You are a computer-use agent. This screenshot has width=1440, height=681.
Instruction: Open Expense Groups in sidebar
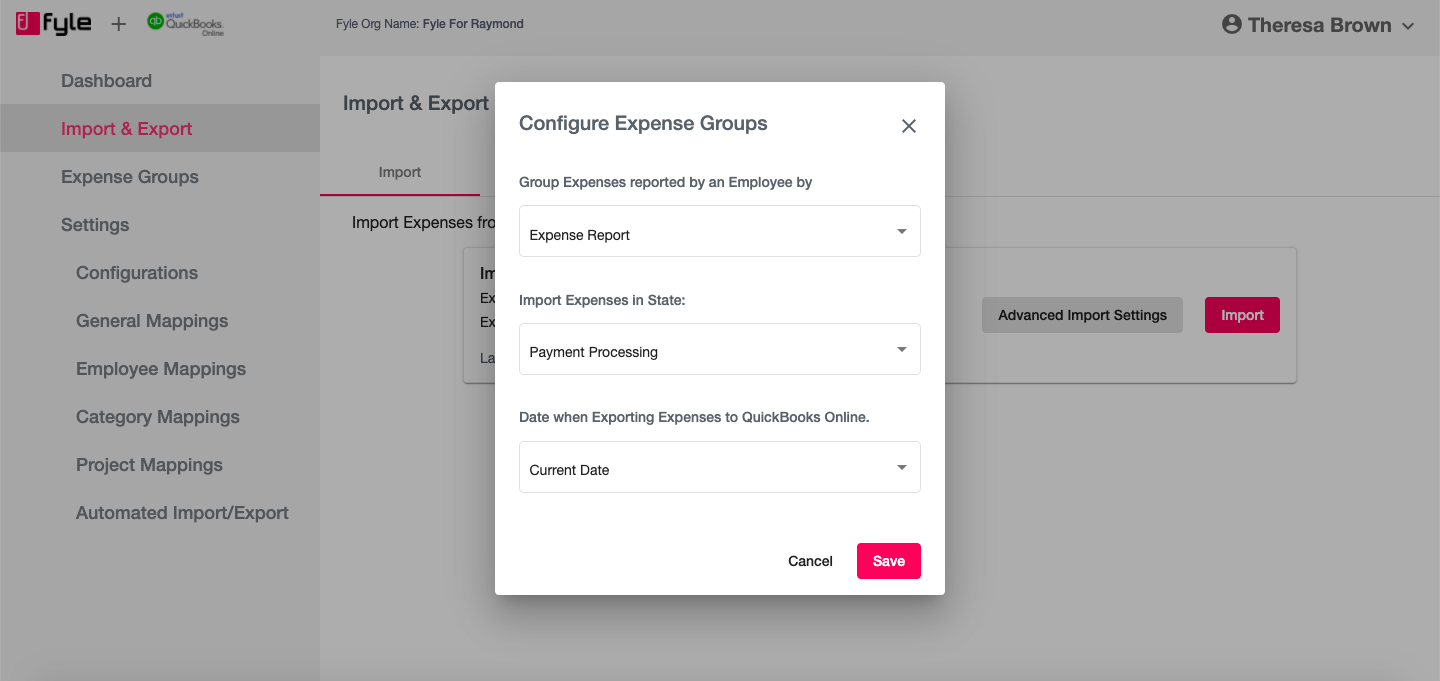tap(130, 177)
